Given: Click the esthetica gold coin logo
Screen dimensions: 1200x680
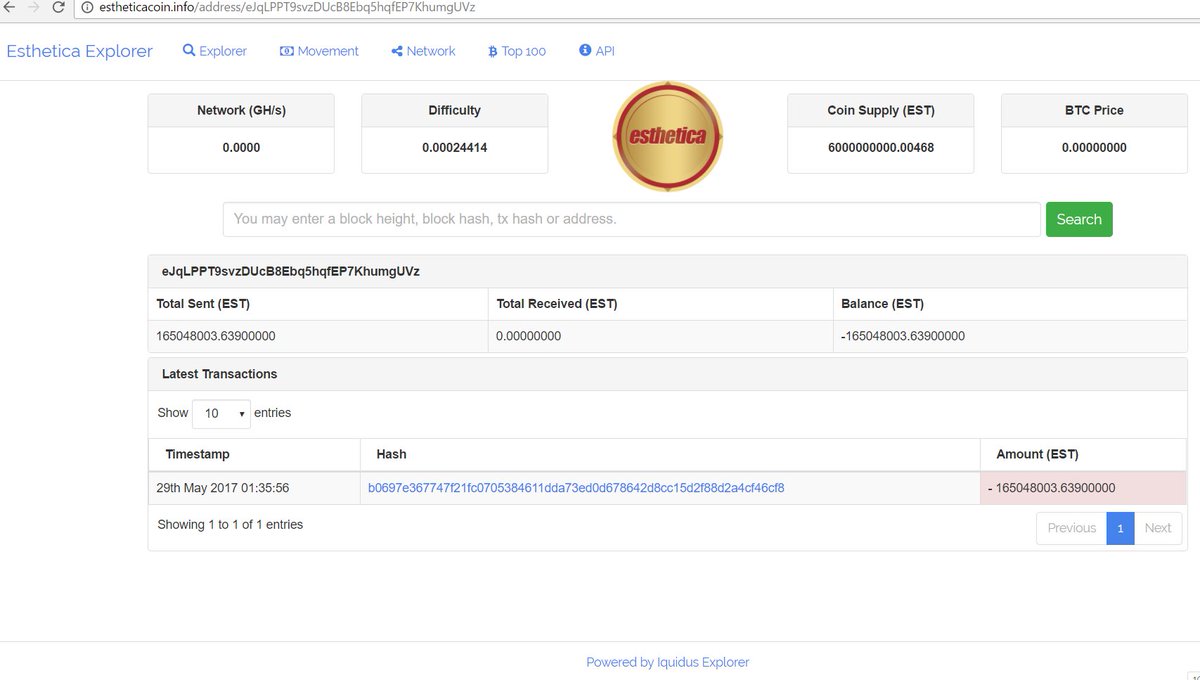Looking at the screenshot, I should pos(667,137).
